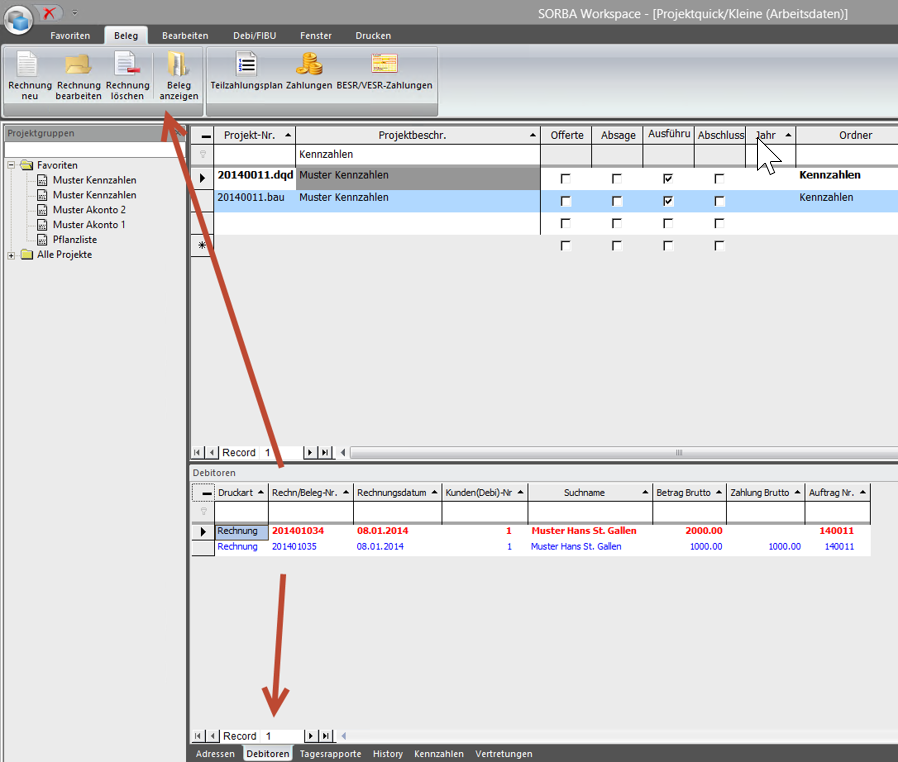Expand the Alle Projekte tree node

coord(12,255)
